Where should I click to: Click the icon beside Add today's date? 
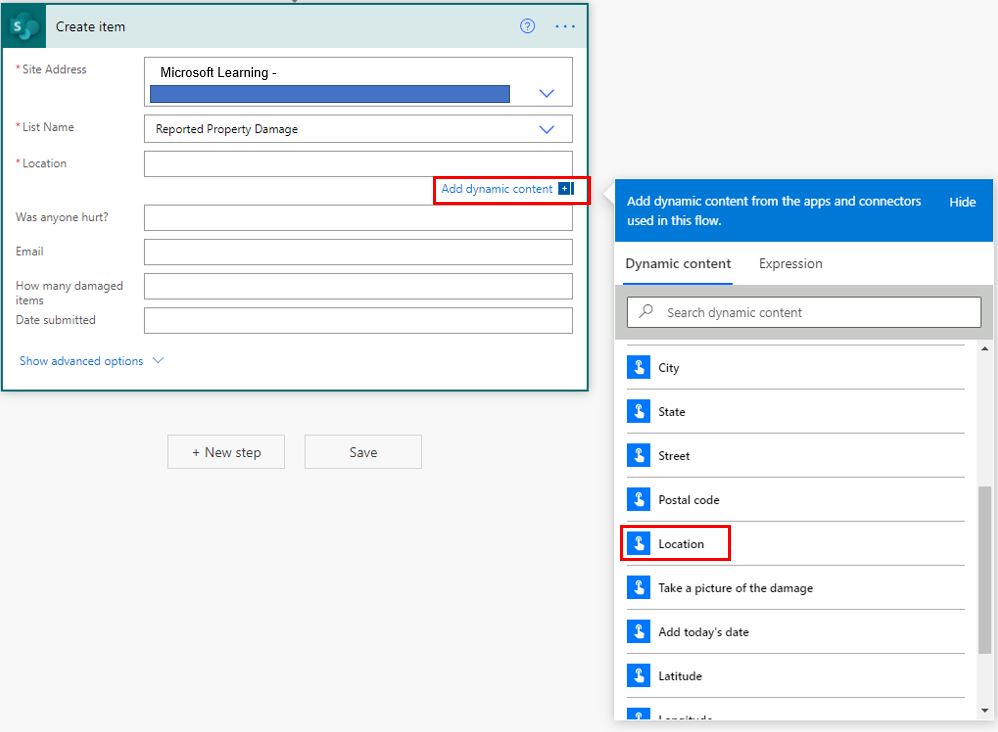tap(638, 631)
